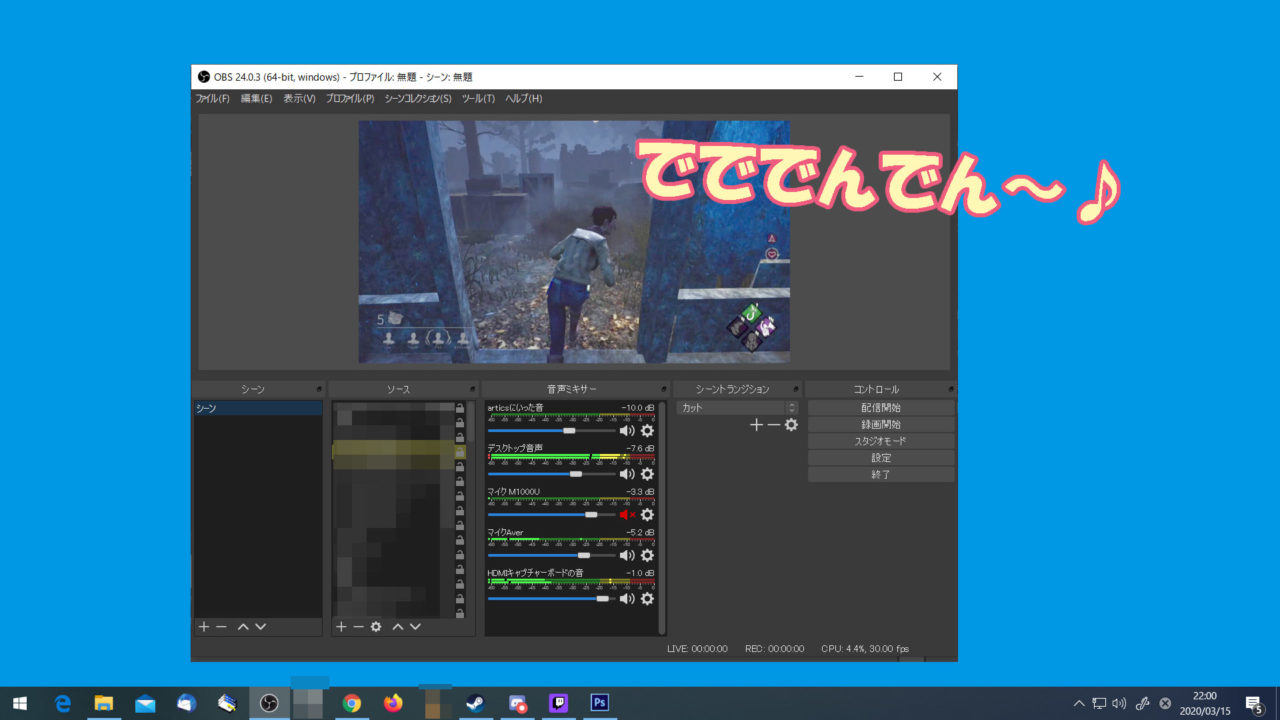This screenshot has height=720, width=1280.
Task: Mute the マイクAver channel speaker
Action: [x=627, y=555]
